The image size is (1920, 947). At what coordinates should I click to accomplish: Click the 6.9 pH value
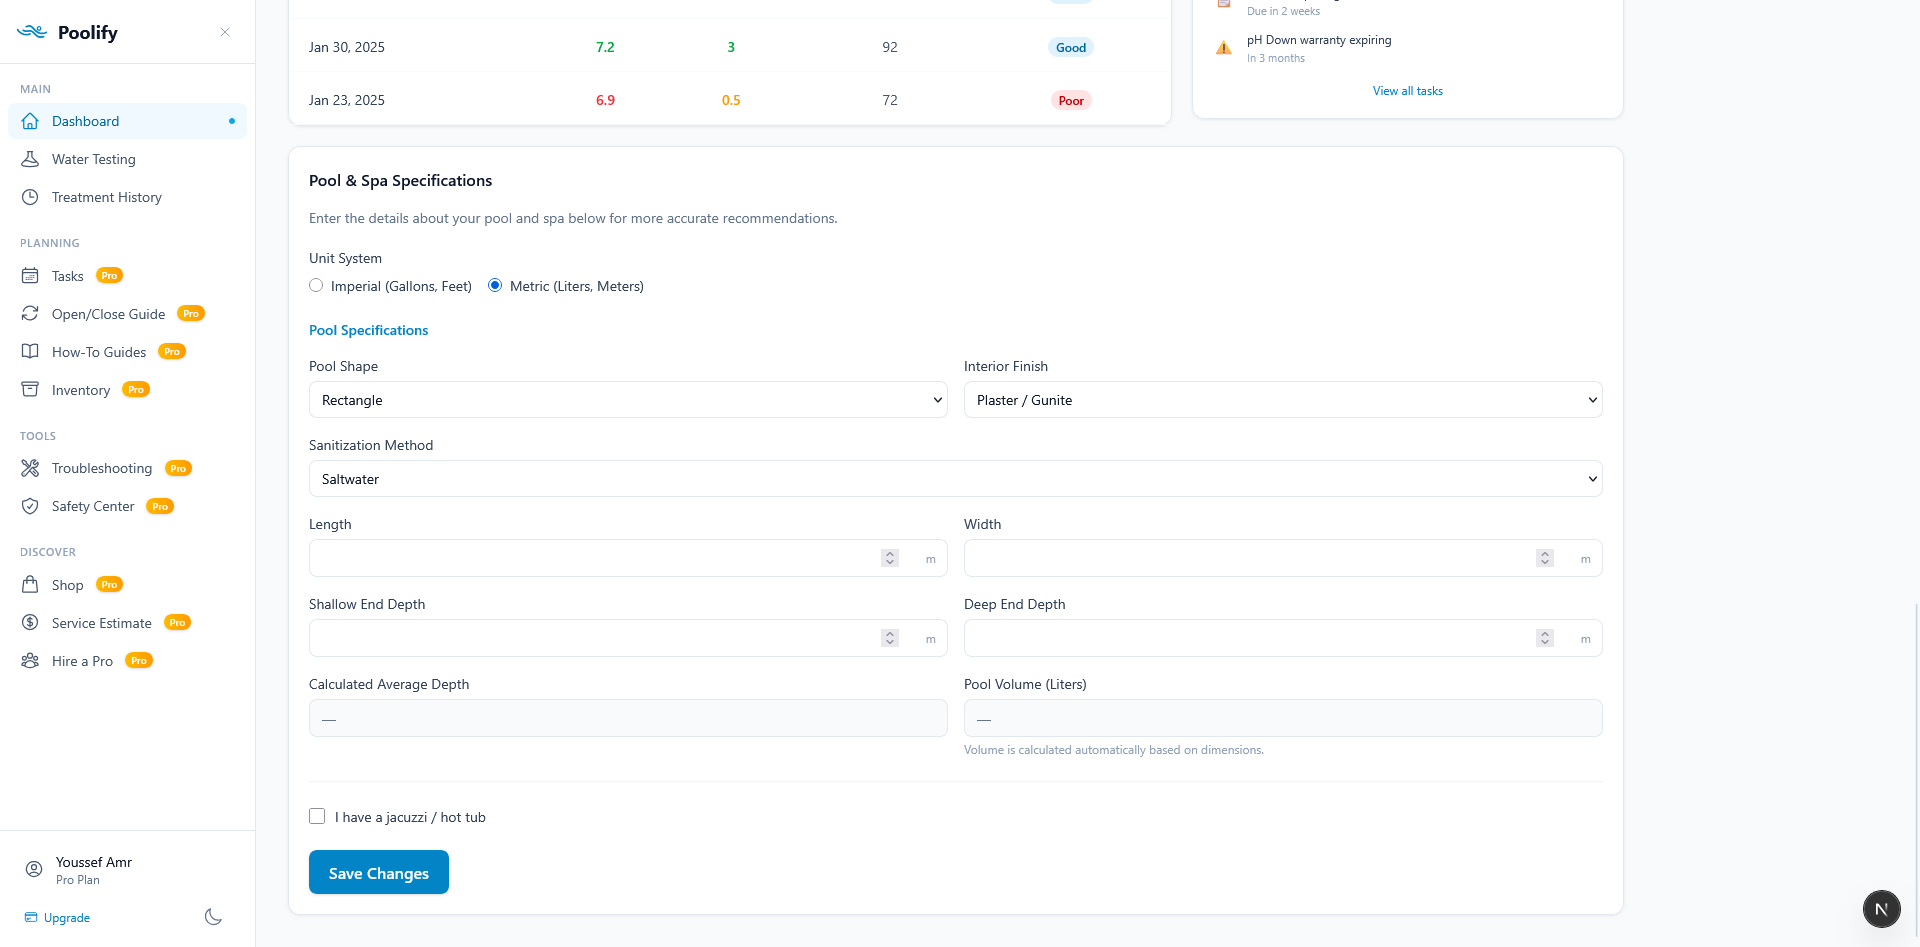[x=605, y=100]
